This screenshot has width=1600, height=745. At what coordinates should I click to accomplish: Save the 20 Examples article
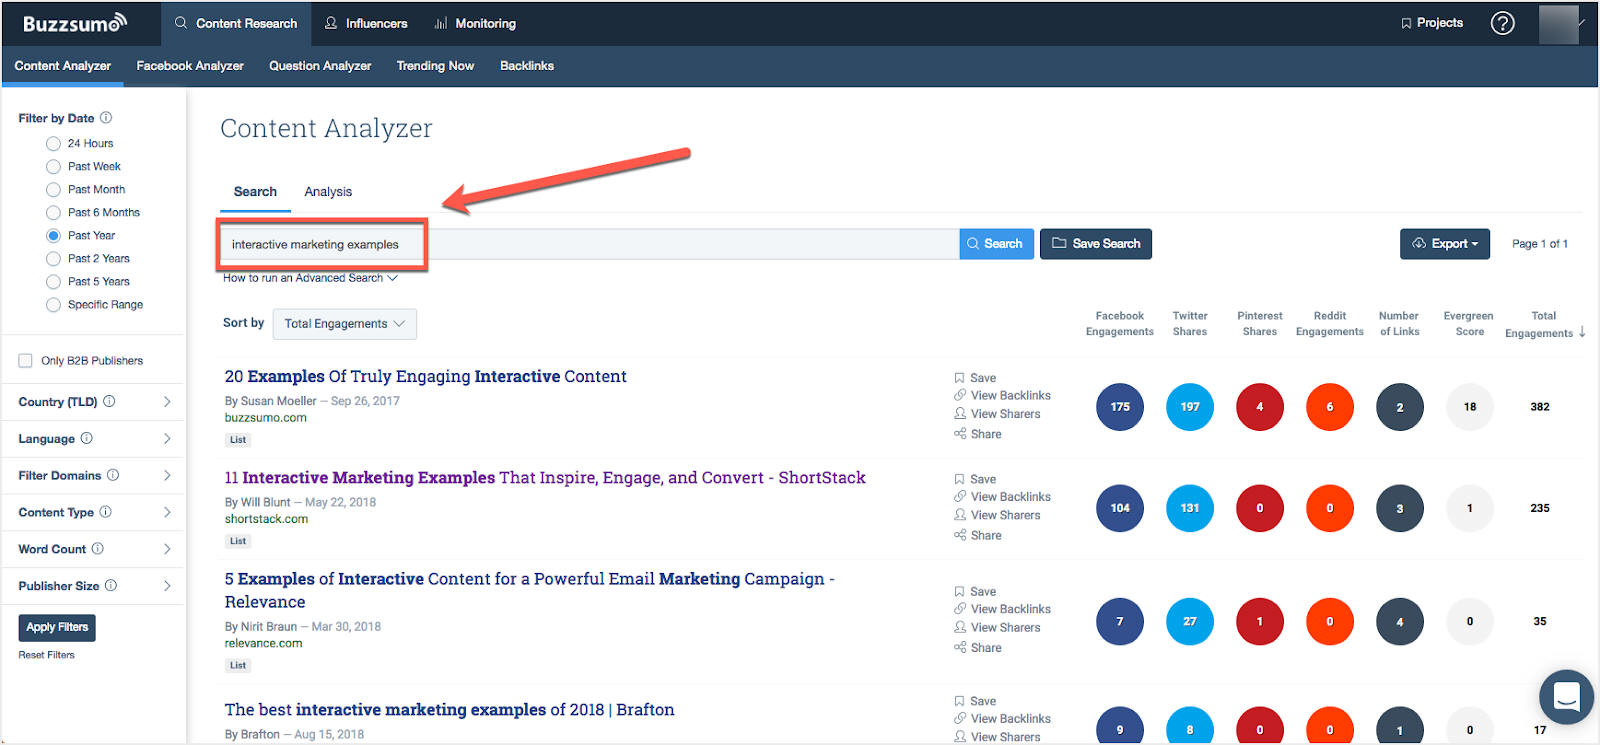(x=975, y=378)
